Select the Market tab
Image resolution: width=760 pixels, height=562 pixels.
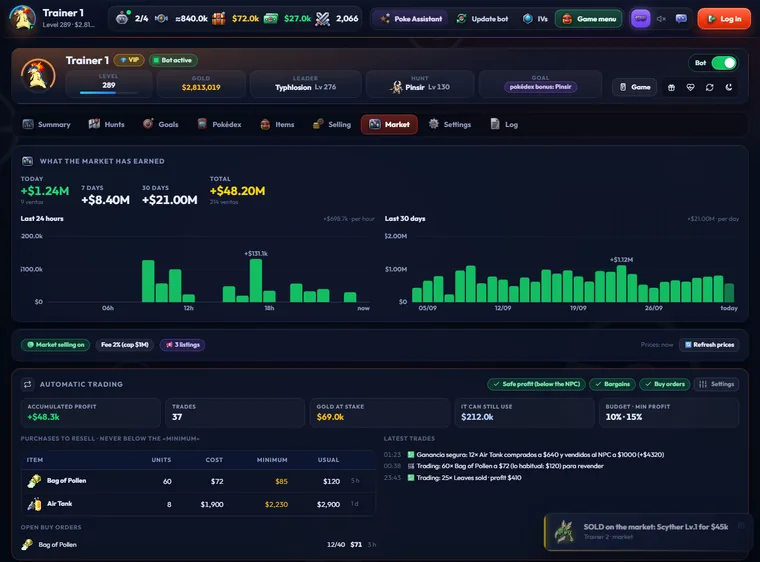(x=389, y=125)
